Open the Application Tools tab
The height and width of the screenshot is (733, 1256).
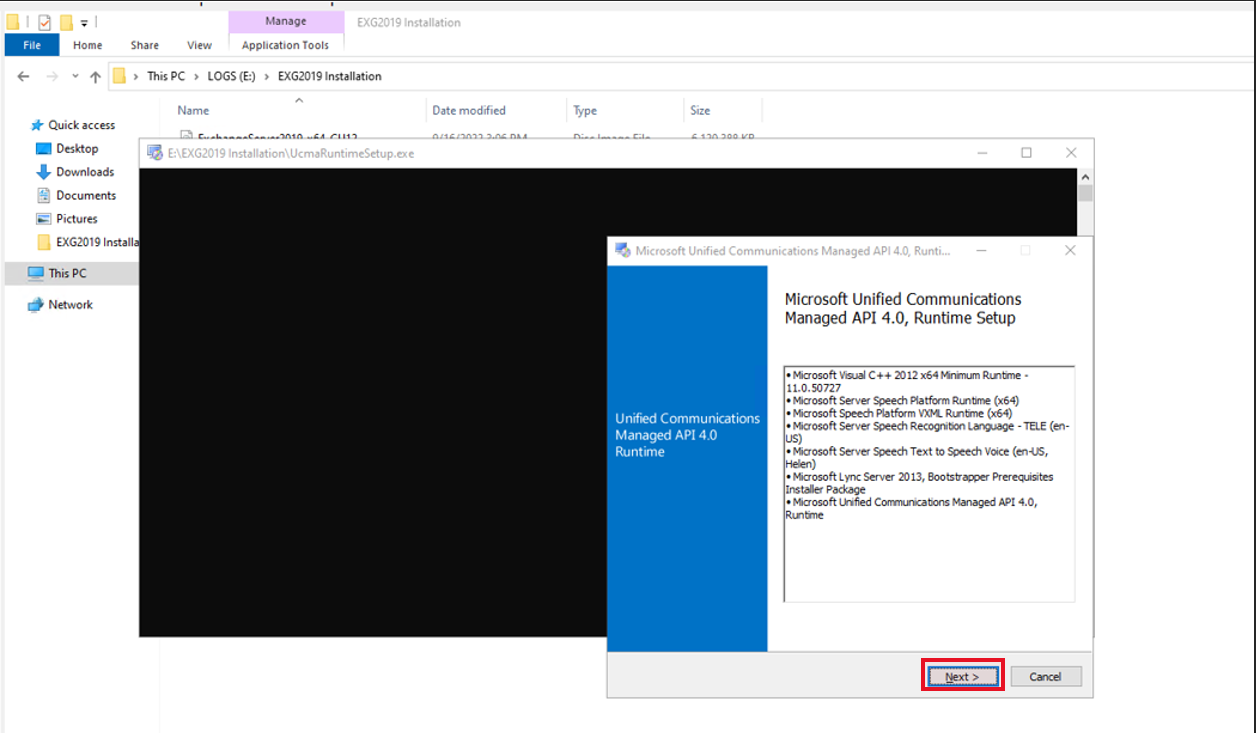286,45
